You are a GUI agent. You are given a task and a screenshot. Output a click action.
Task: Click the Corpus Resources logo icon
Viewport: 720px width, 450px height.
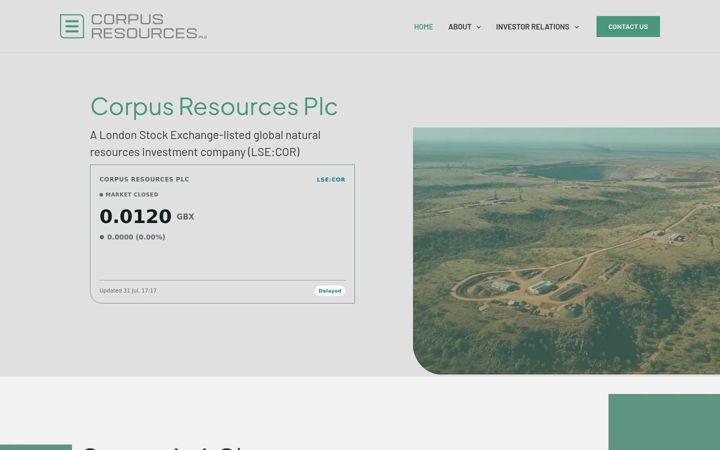[72, 26]
